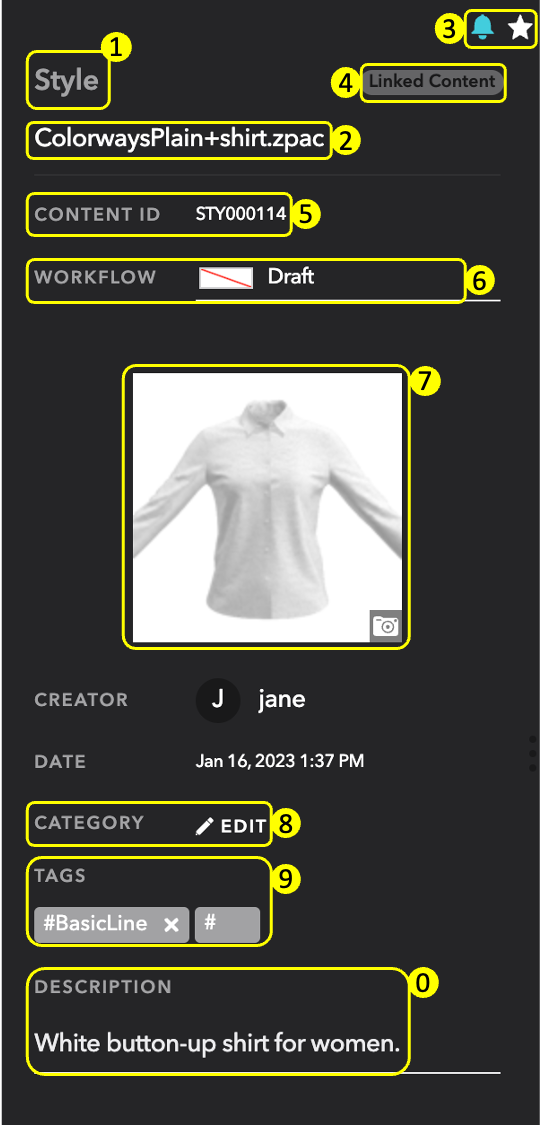
Task: Toggle the star favorite icon
Action: (519, 29)
